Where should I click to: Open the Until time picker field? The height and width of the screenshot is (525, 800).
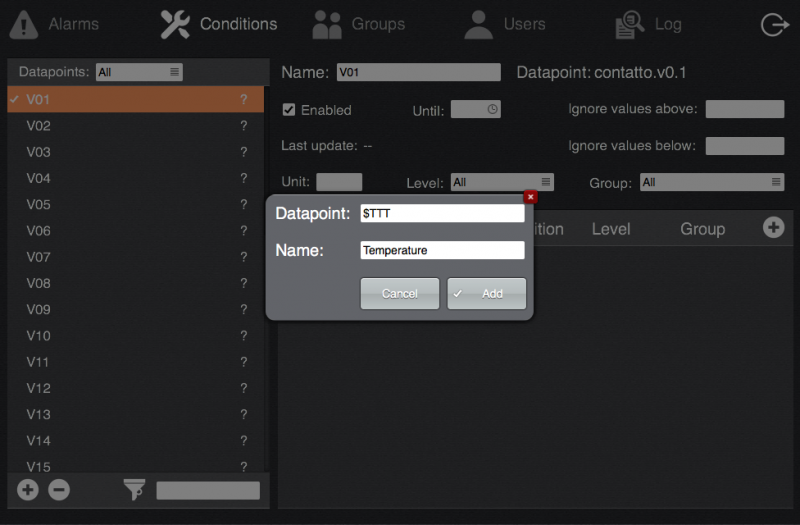(x=476, y=109)
